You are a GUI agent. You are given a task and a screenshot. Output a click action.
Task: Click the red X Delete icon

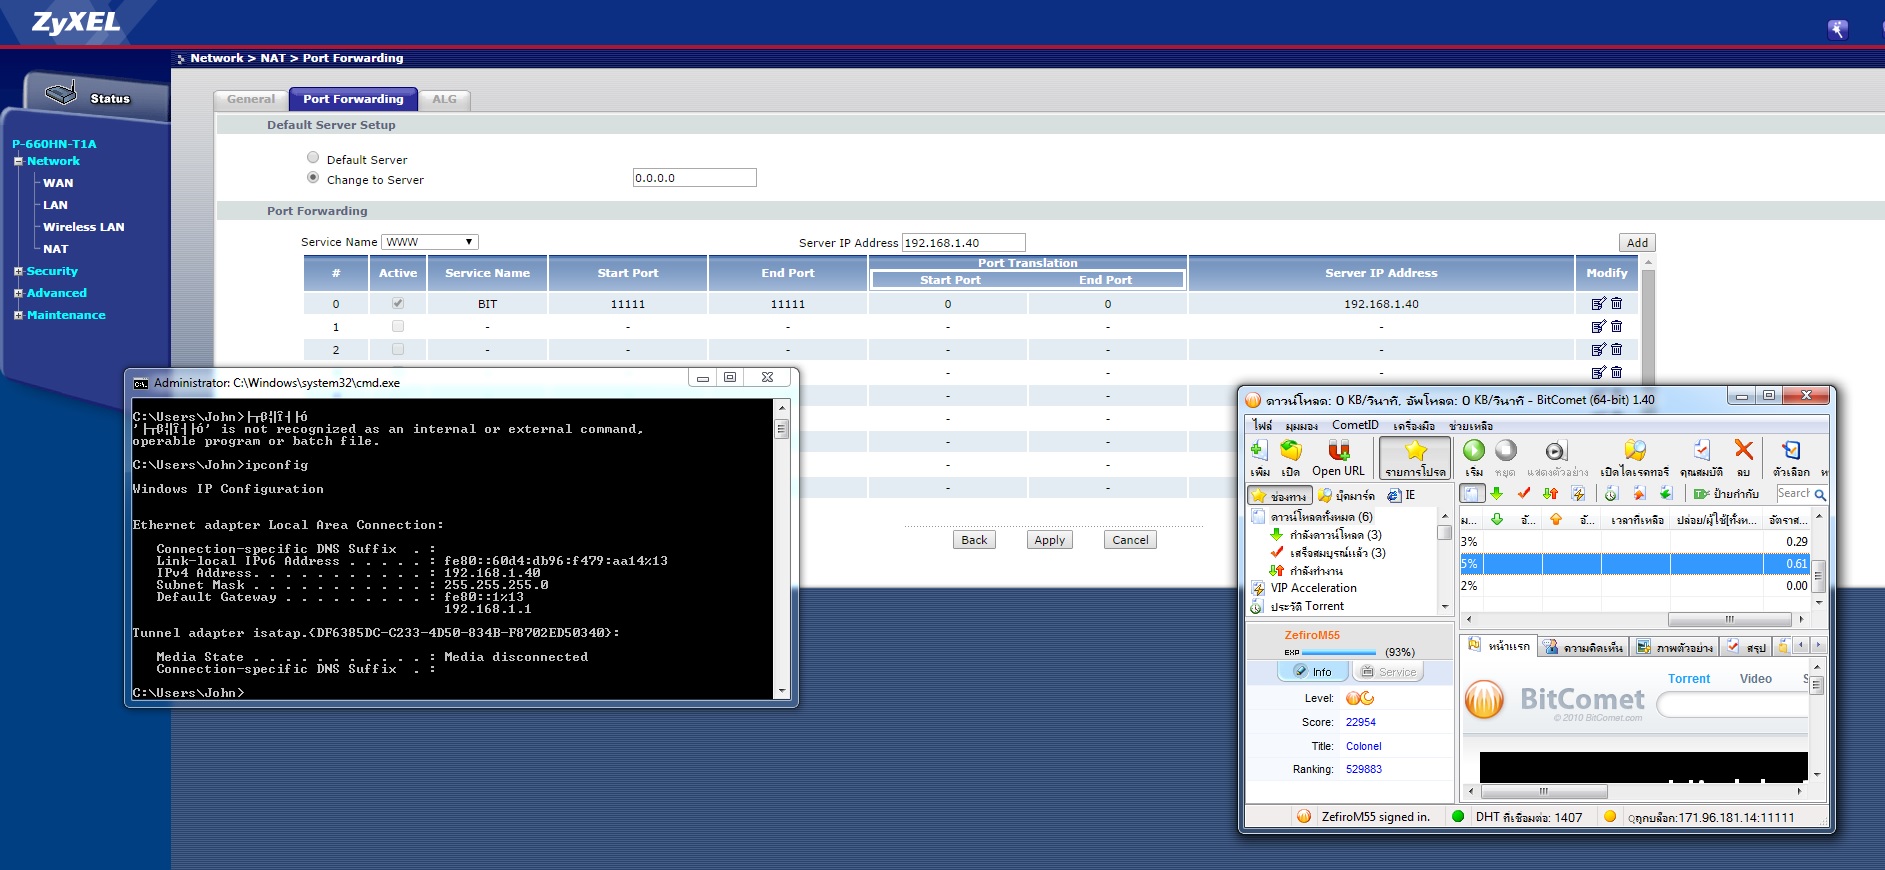(x=1744, y=449)
